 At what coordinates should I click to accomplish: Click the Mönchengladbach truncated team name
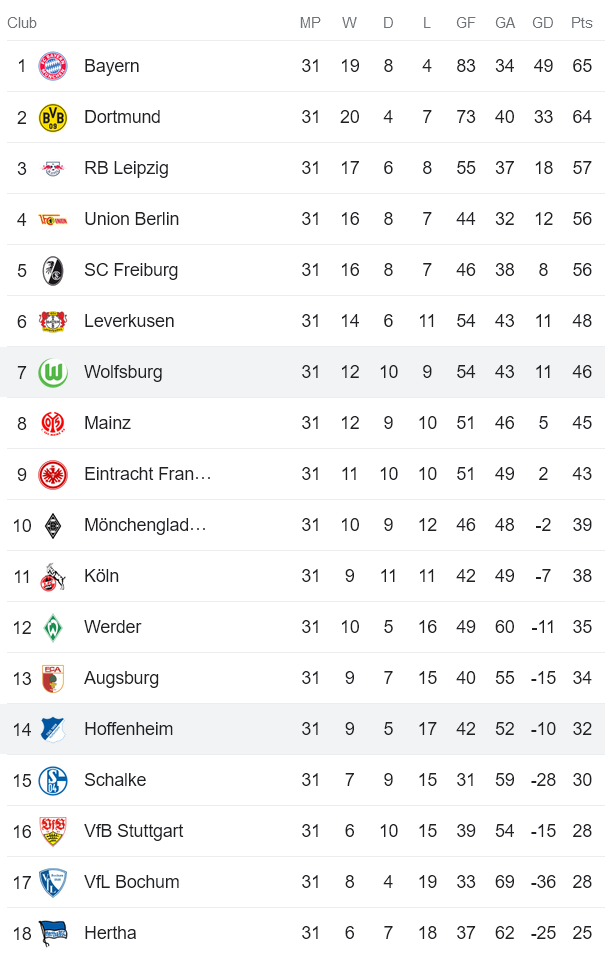[x=144, y=525]
